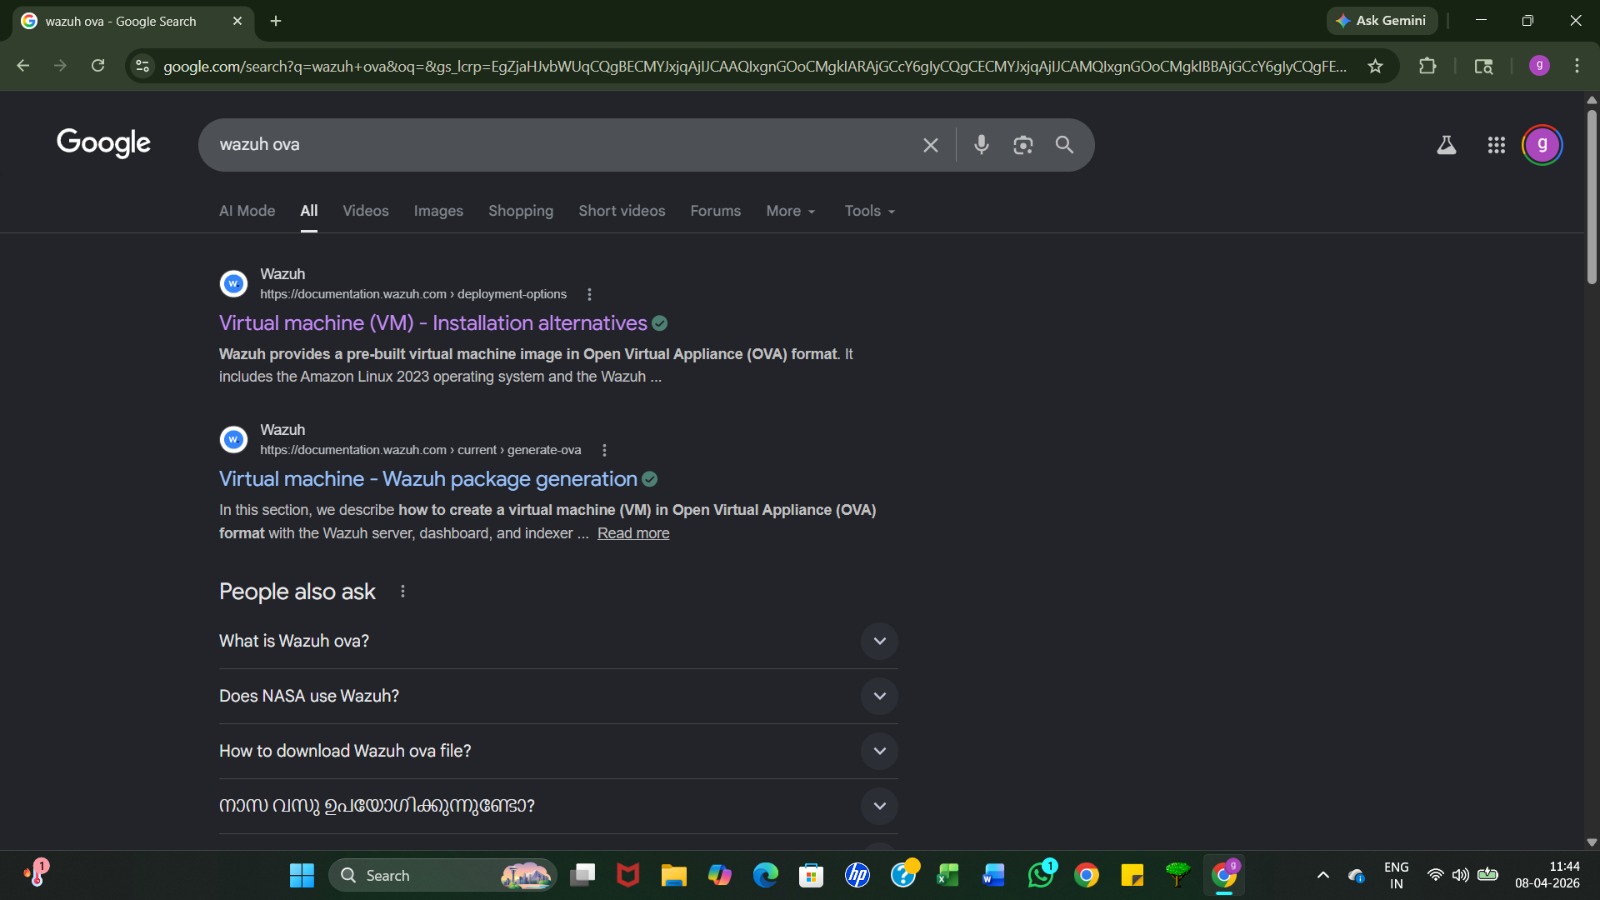Reload the current Google search page

click(x=98, y=66)
